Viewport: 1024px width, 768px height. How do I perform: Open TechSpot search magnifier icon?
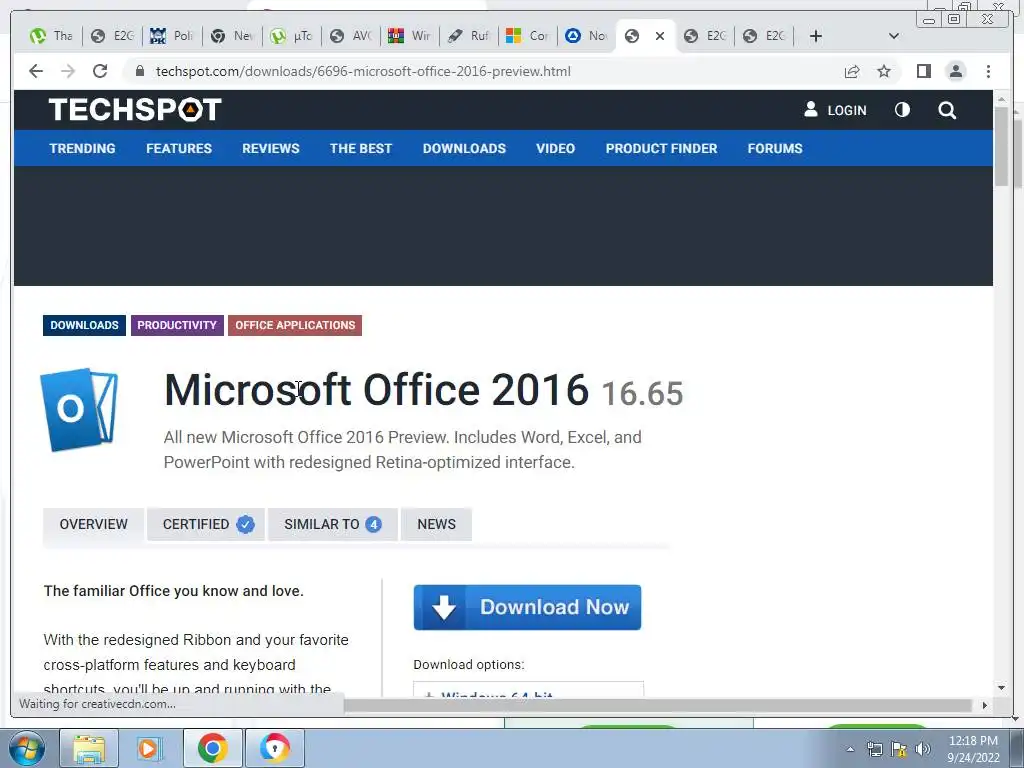pyautogui.click(x=947, y=110)
